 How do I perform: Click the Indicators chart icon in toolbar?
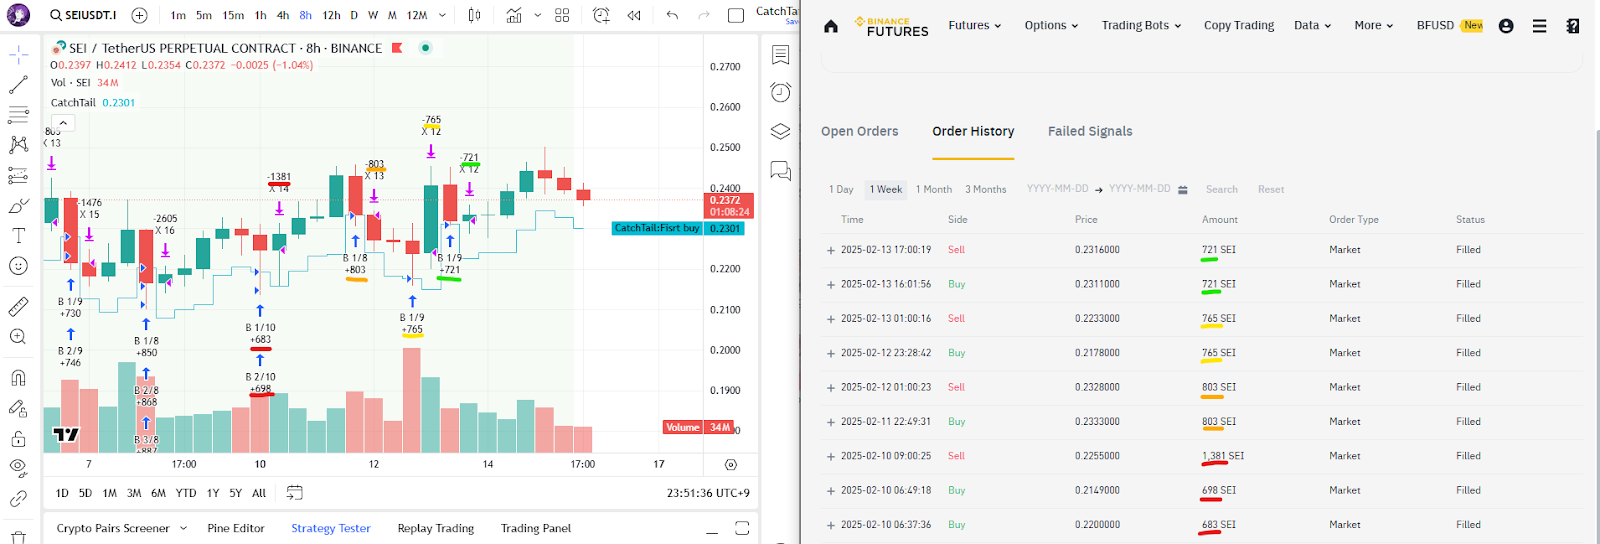pyautogui.click(x=514, y=15)
